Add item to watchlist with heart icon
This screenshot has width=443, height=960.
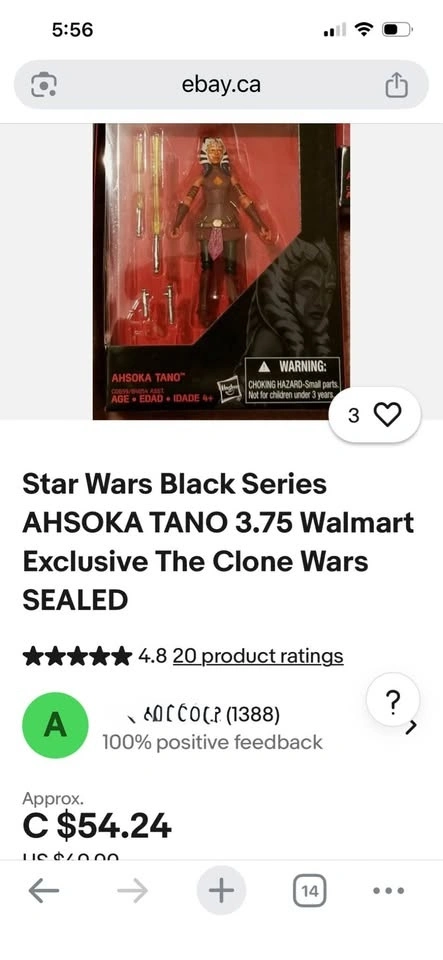point(374,415)
